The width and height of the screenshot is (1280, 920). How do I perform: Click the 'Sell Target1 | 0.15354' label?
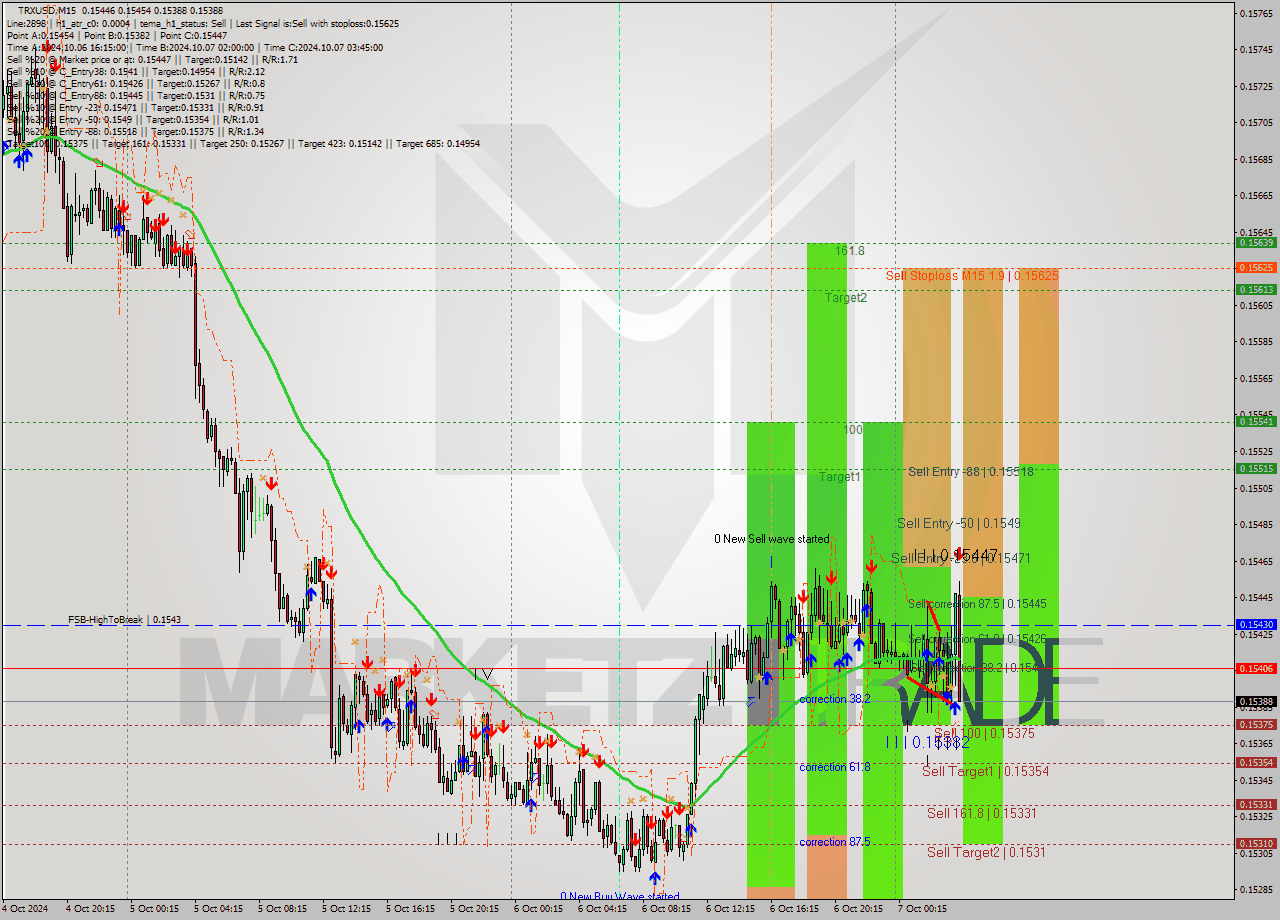[x=985, y=771]
